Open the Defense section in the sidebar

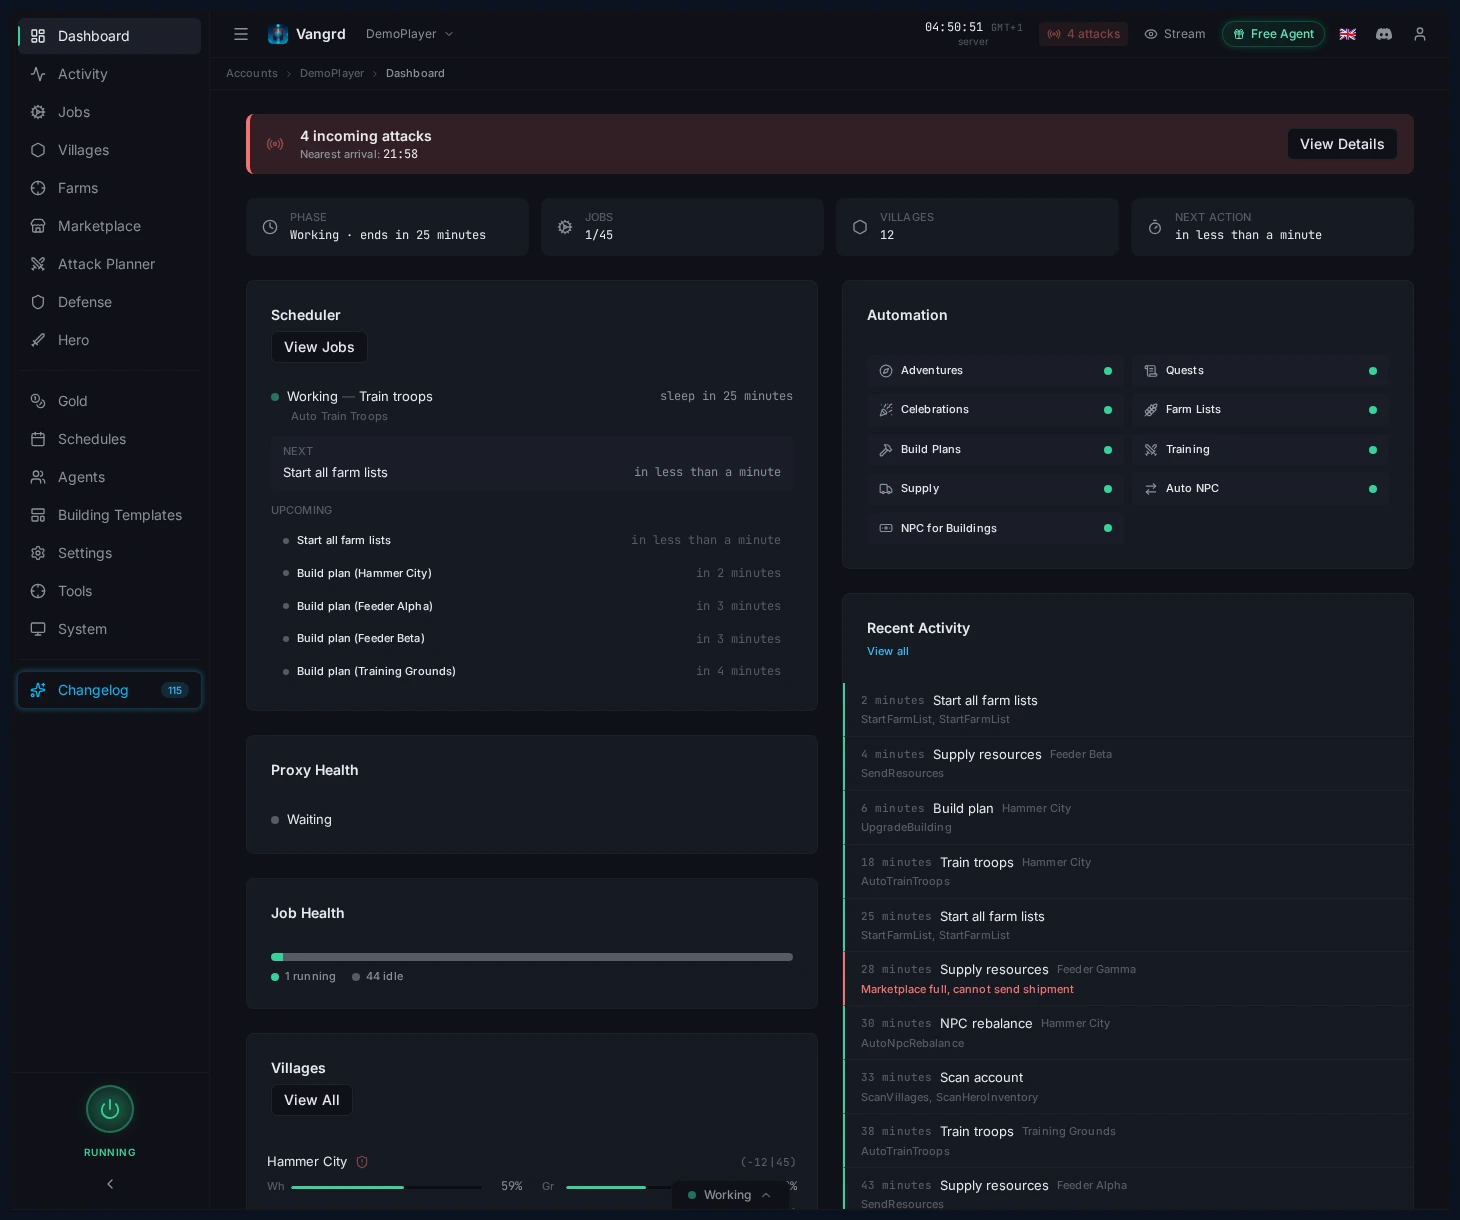pos(85,302)
